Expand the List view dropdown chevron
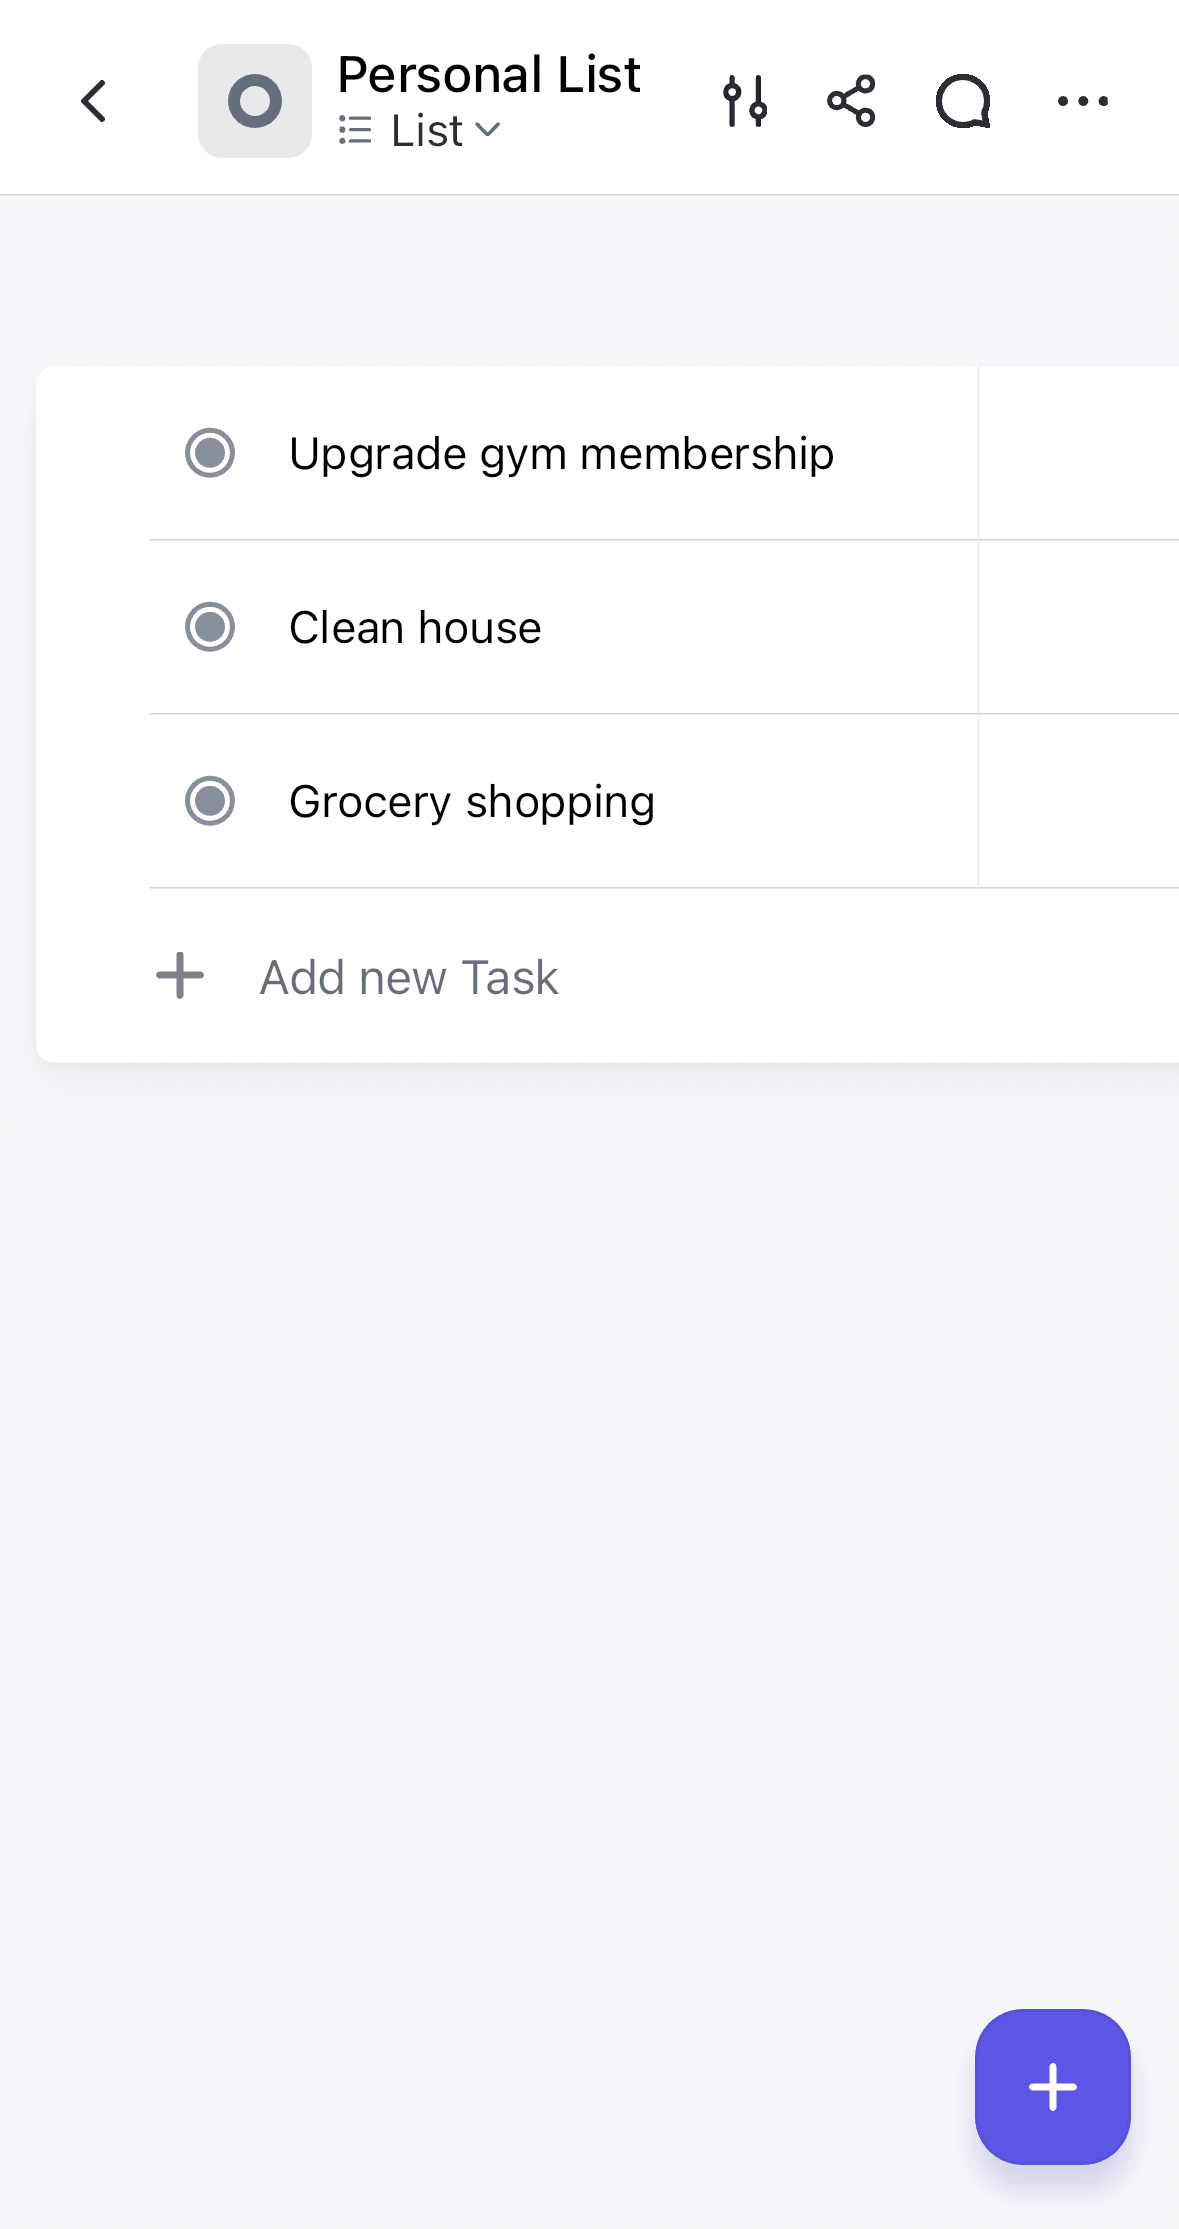This screenshot has height=2229, width=1179. (488, 130)
